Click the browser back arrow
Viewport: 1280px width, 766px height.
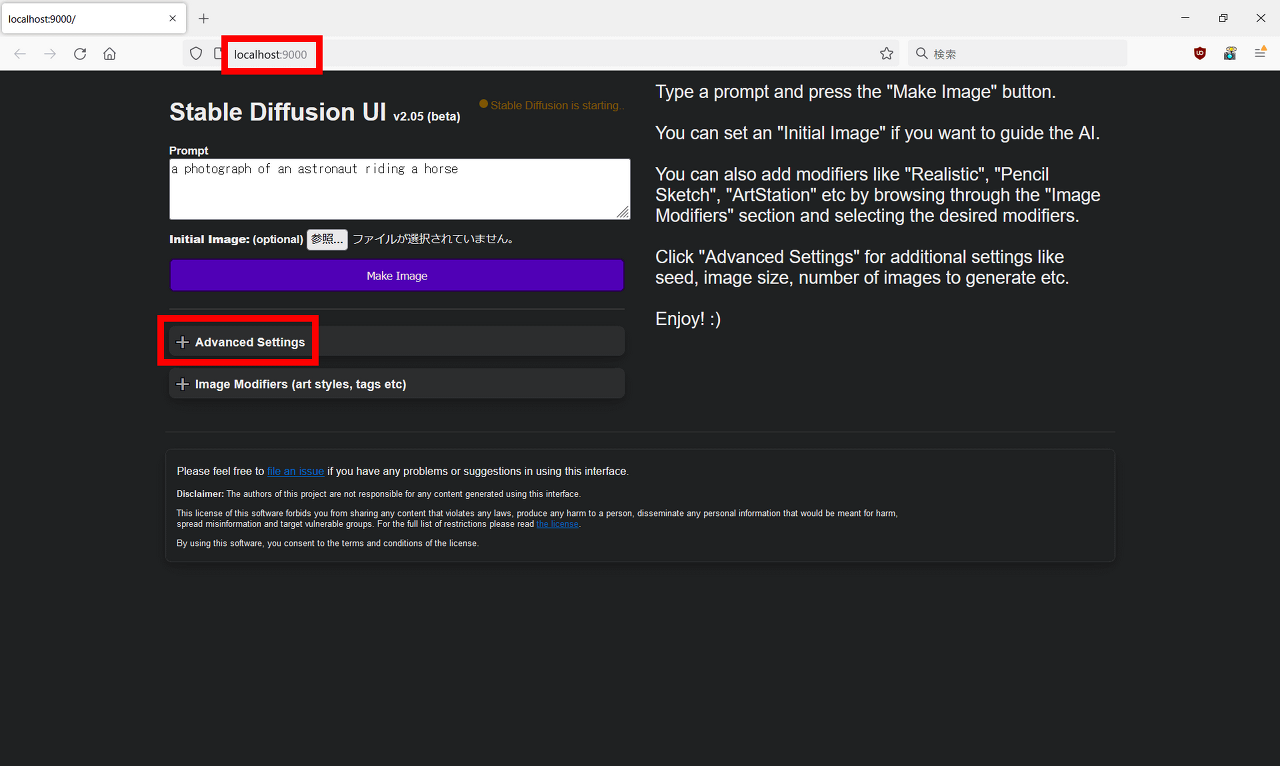pyautogui.click(x=20, y=54)
